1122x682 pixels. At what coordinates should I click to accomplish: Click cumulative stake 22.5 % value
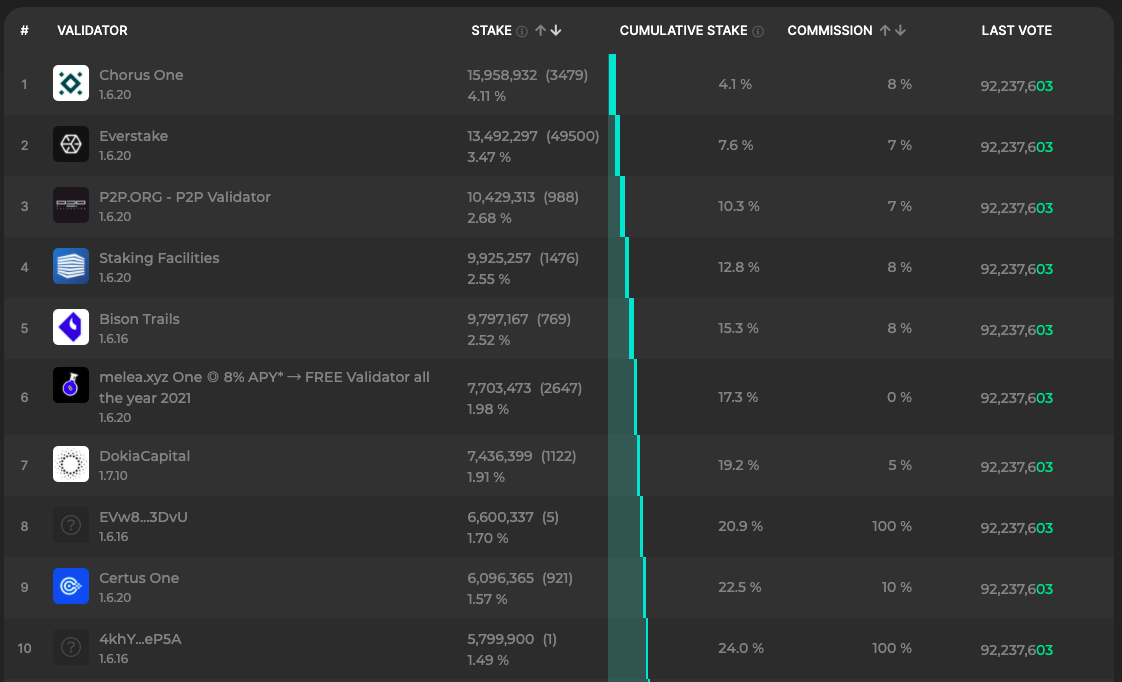[740, 588]
